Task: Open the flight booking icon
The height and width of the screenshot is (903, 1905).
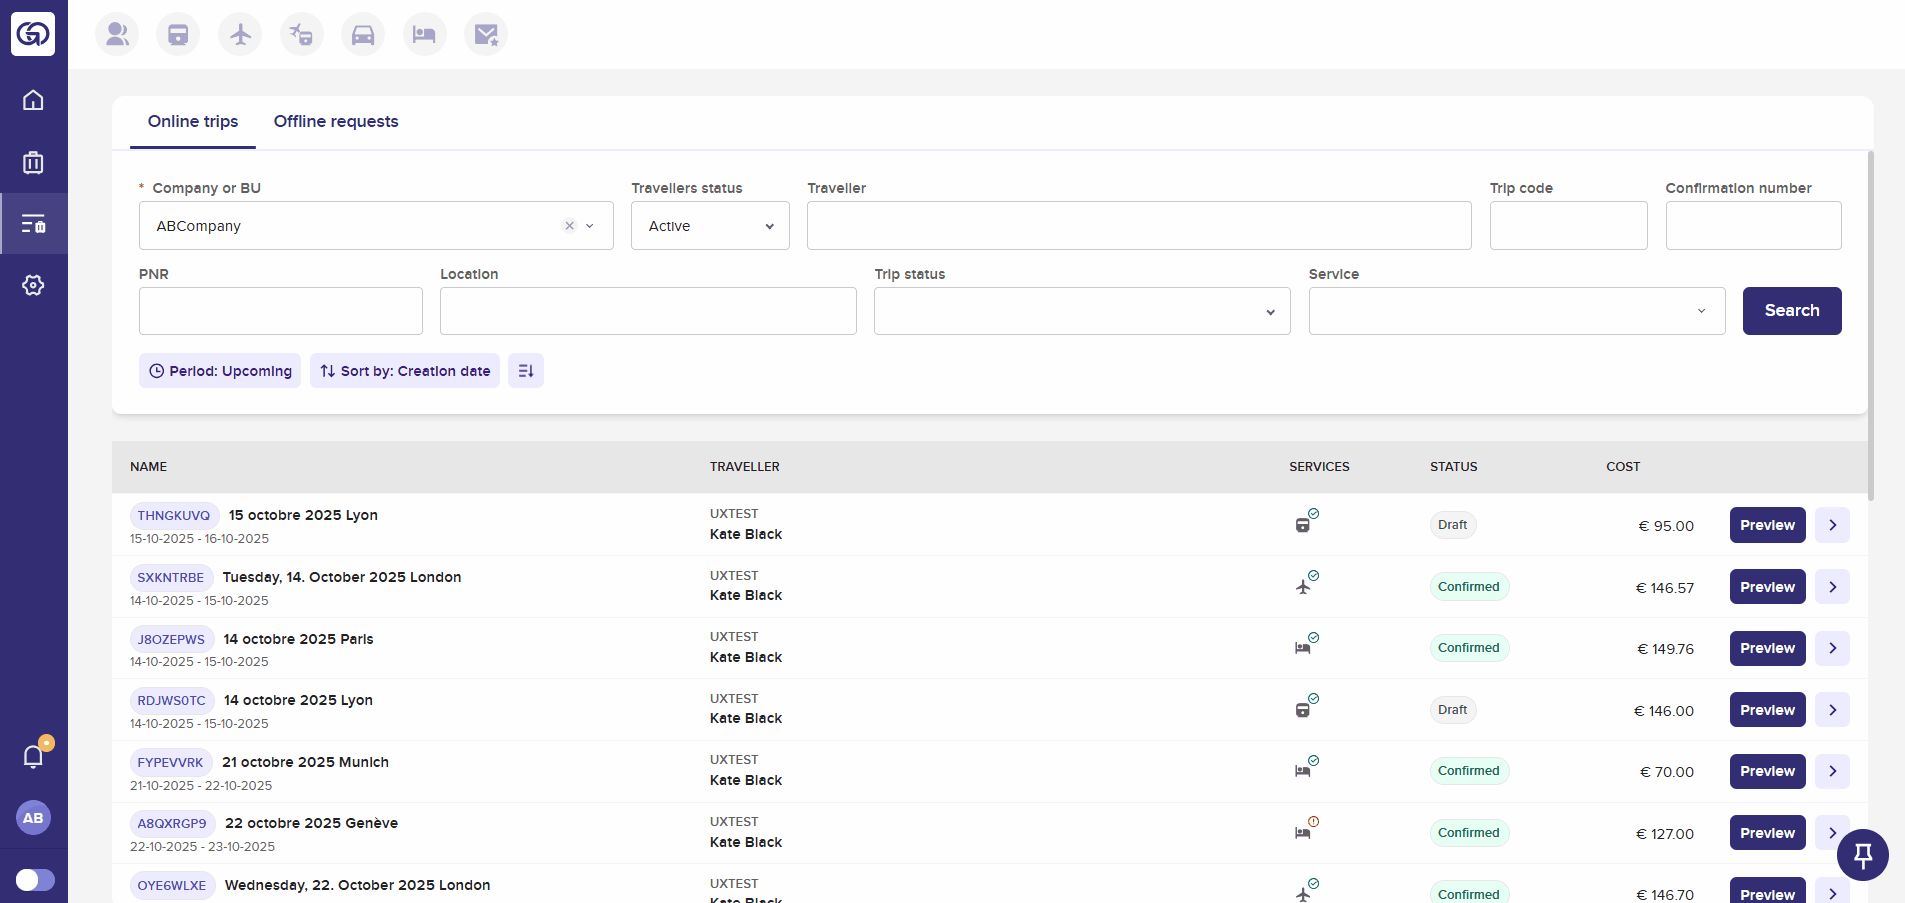Action: pyautogui.click(x=240, y=35)
